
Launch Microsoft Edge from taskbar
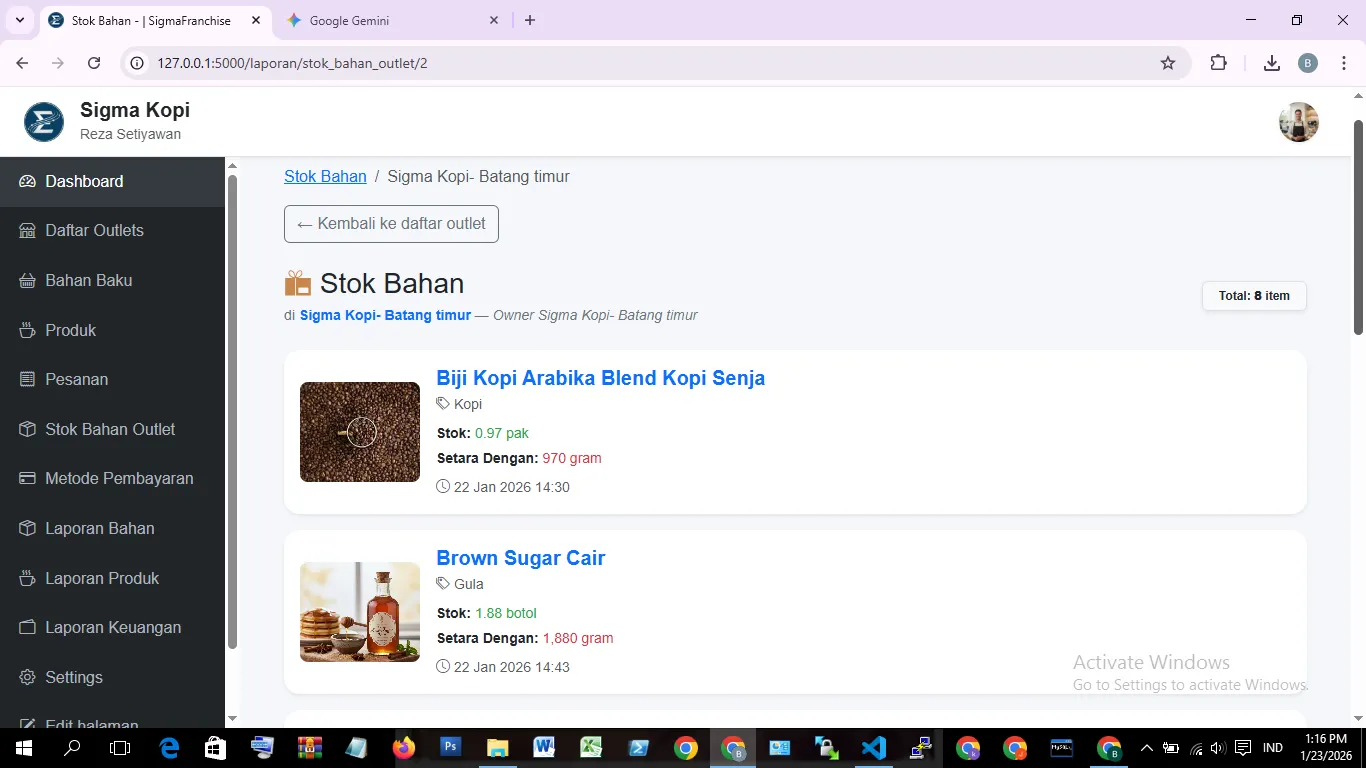pos(169,748)
